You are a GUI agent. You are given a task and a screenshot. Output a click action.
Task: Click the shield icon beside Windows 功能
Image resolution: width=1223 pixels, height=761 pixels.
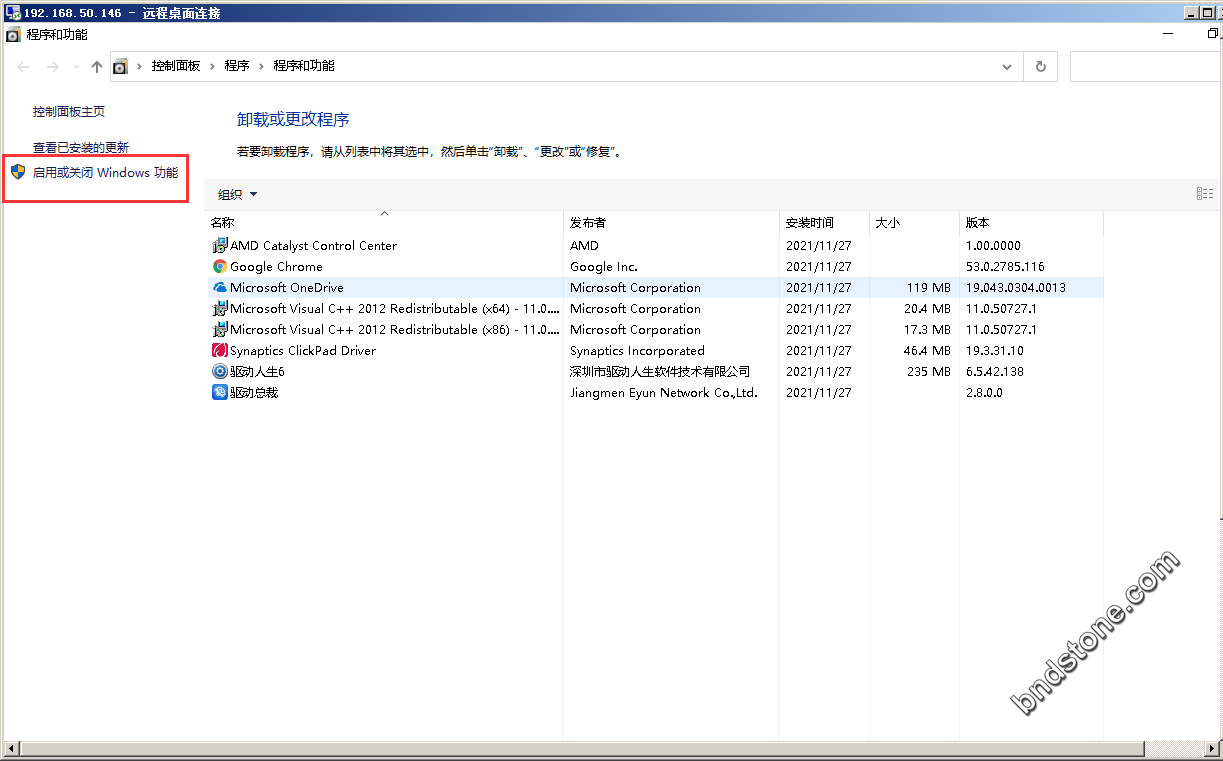17,172
